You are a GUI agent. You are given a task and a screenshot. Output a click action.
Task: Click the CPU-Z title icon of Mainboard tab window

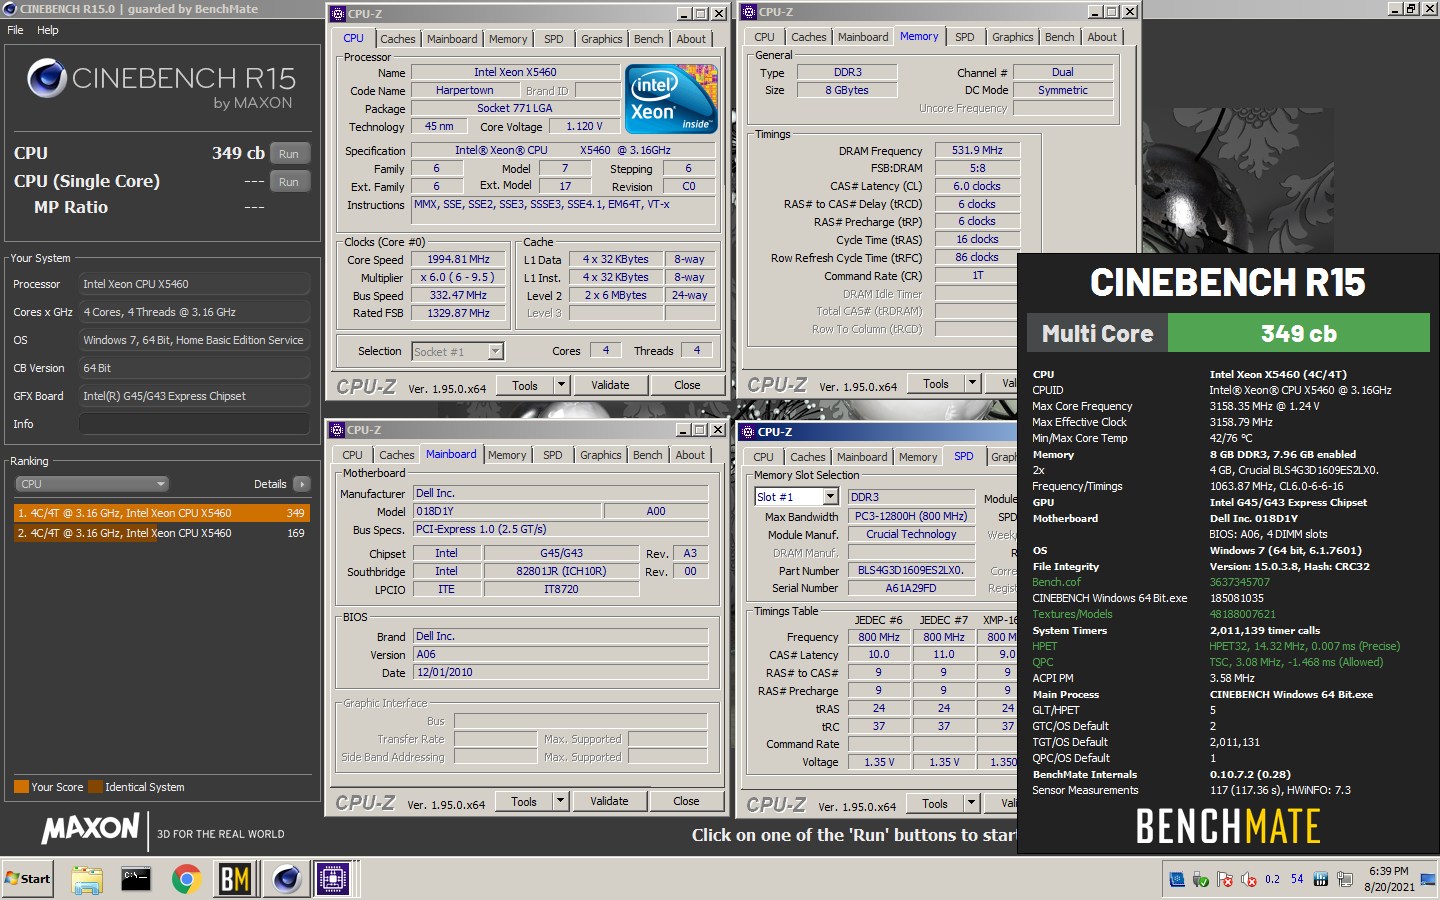338,430
